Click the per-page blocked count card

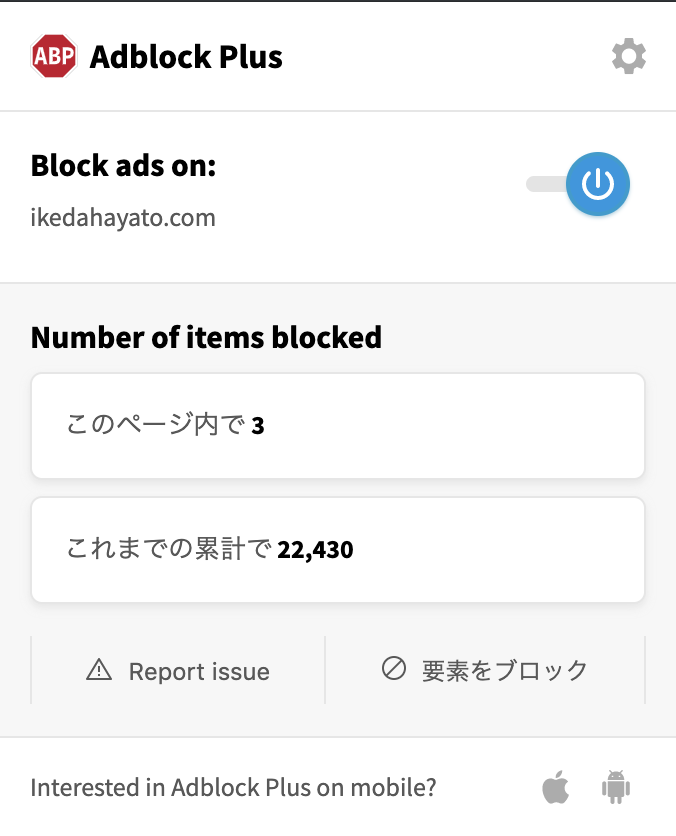(x=338, y=425)
